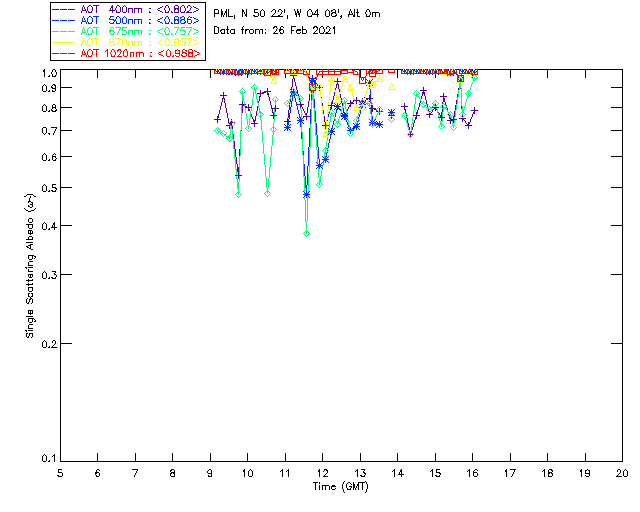
Task: Click the lowest green diamond near 0.38
Action: [x=307, y=234]
